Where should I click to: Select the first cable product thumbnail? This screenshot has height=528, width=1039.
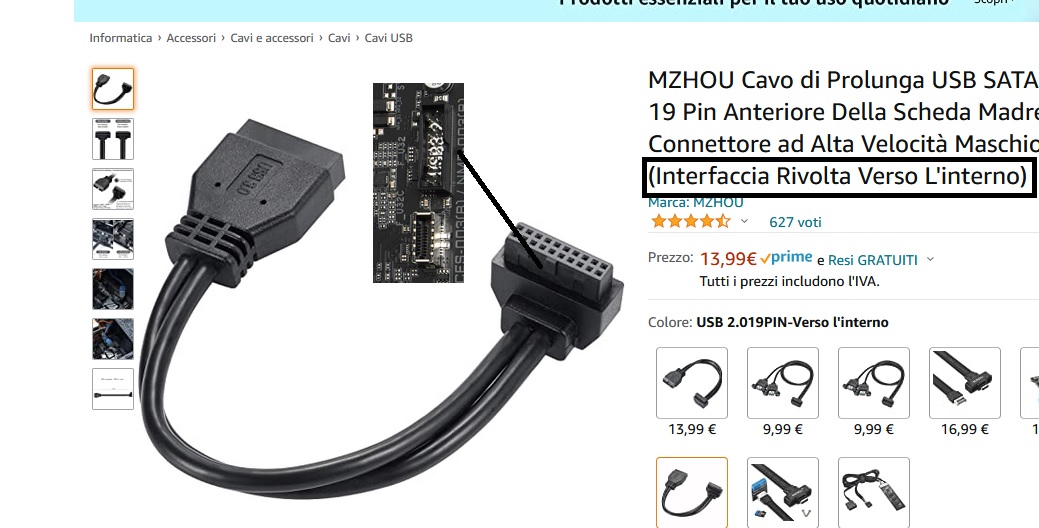coord(113,89)
